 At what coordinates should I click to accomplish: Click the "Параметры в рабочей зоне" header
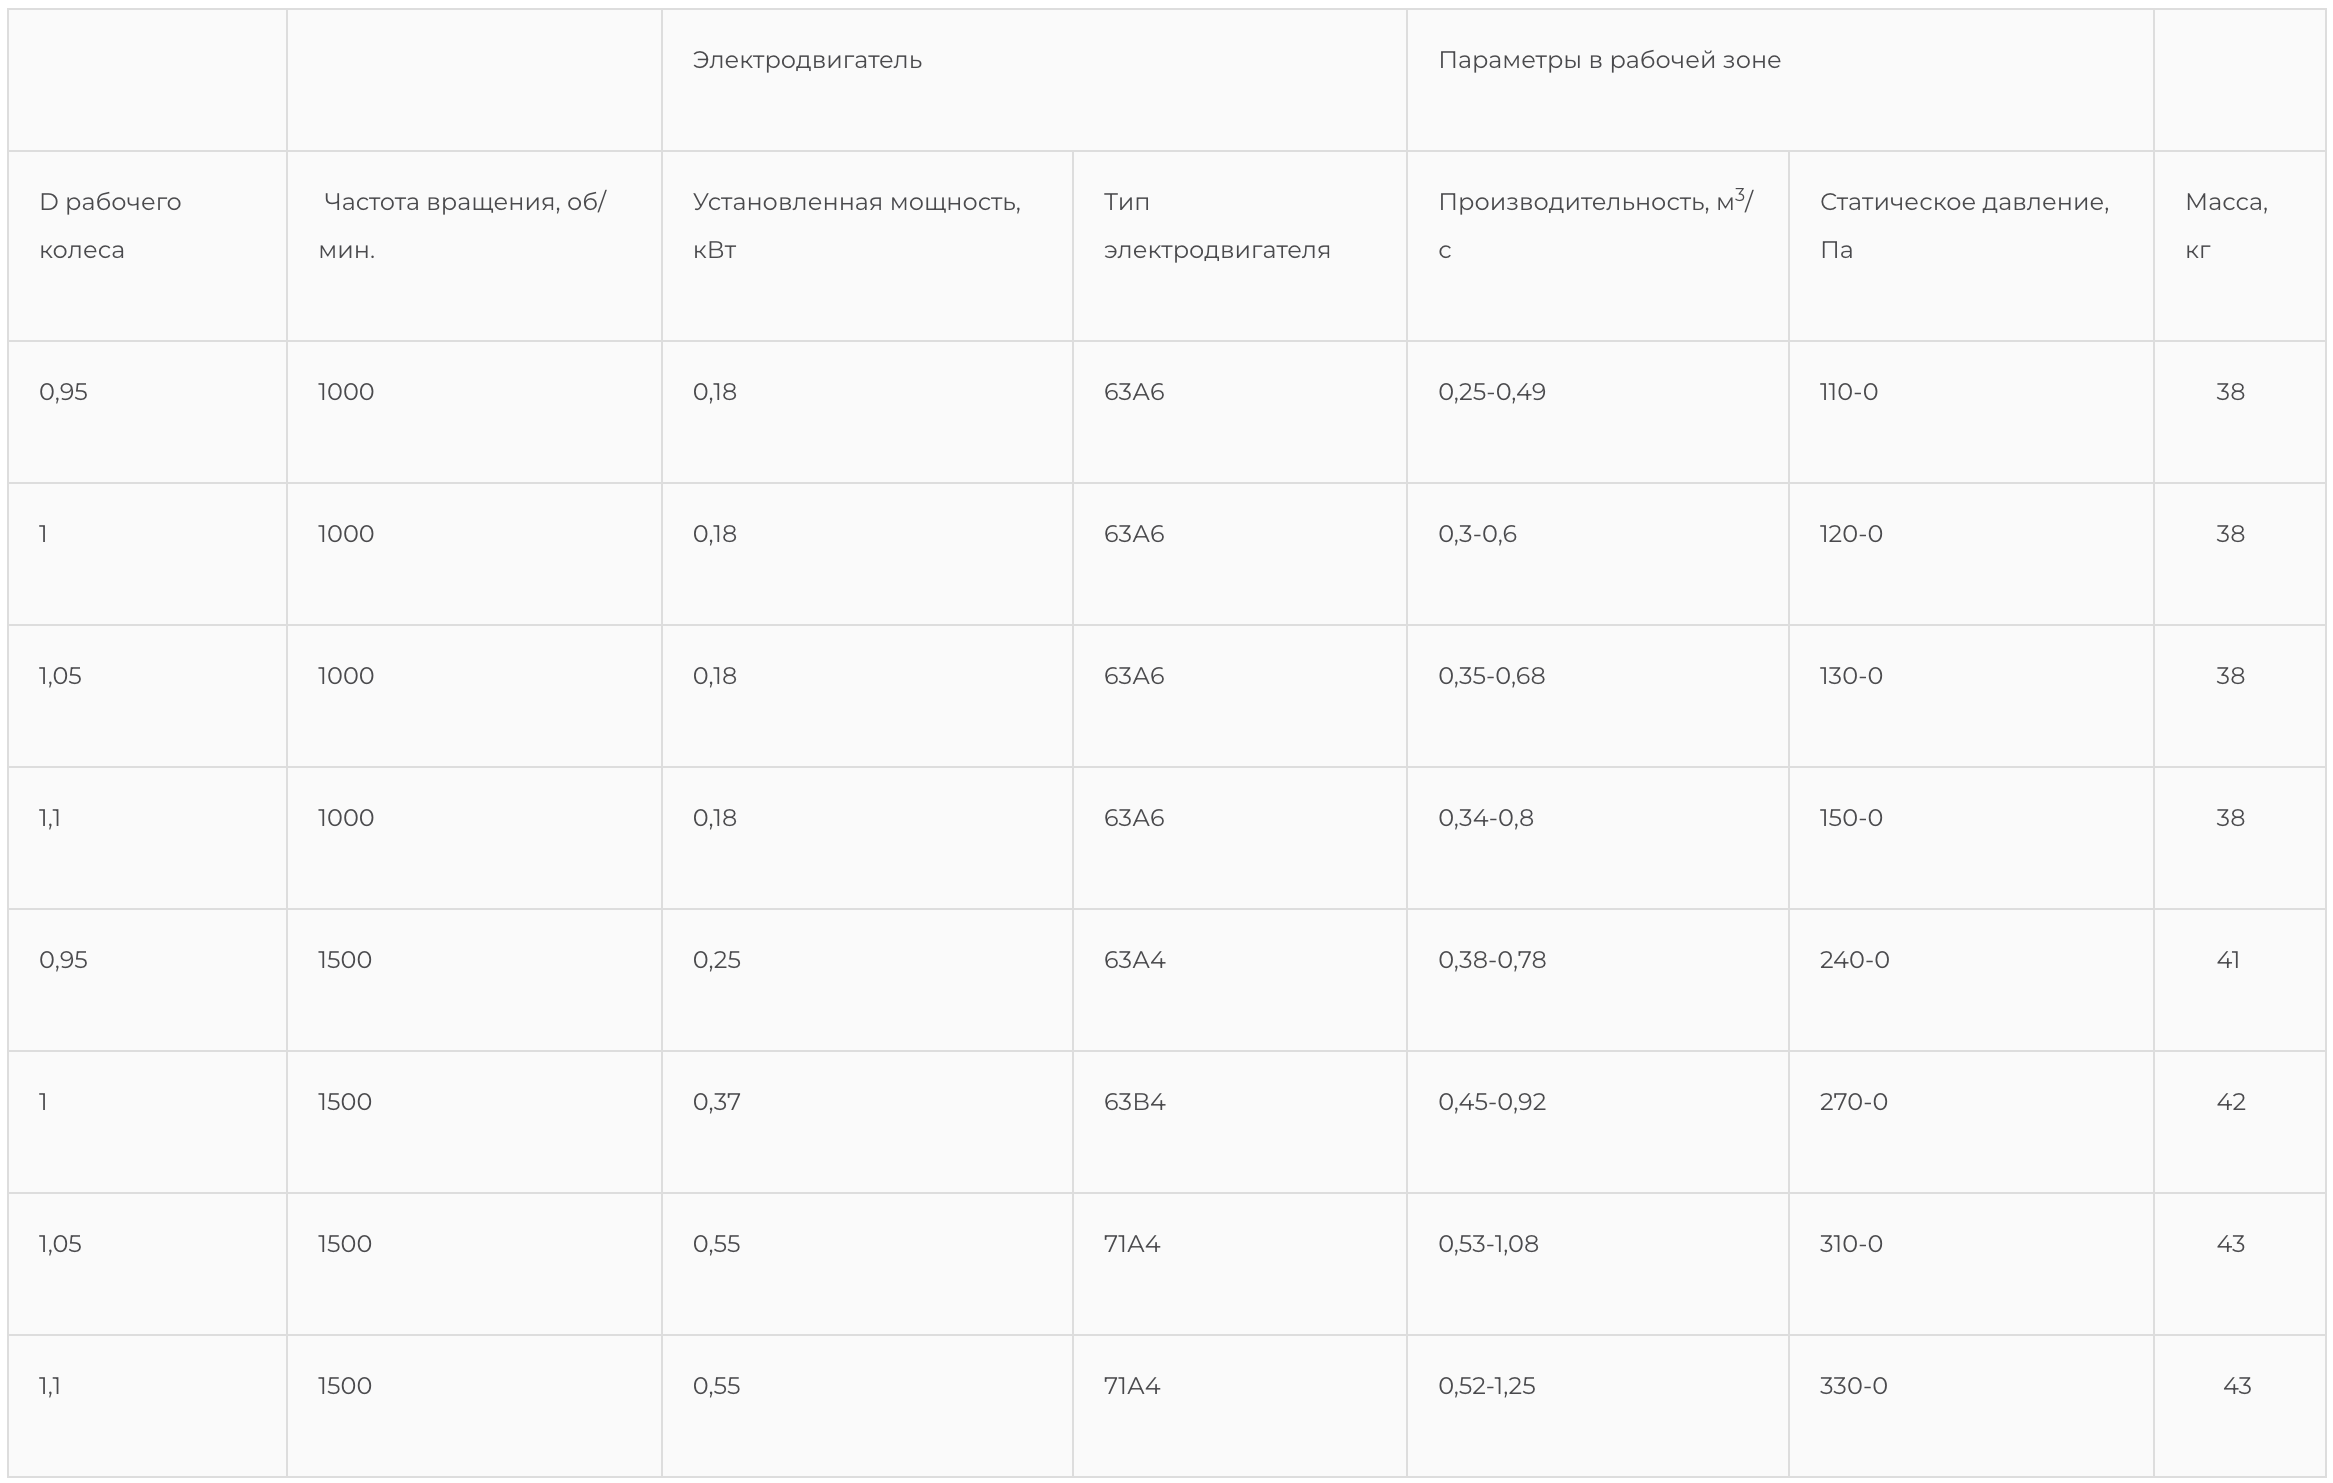[1609, 60]
